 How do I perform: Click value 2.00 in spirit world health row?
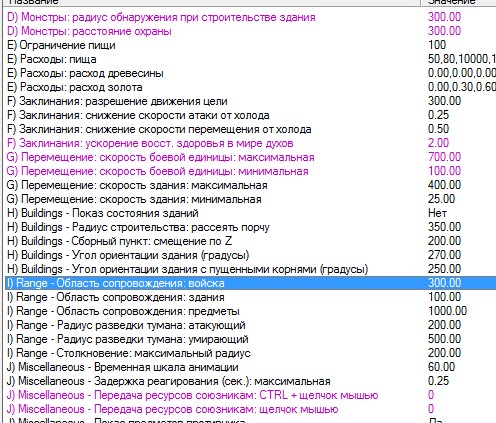(x=439, y=143)
